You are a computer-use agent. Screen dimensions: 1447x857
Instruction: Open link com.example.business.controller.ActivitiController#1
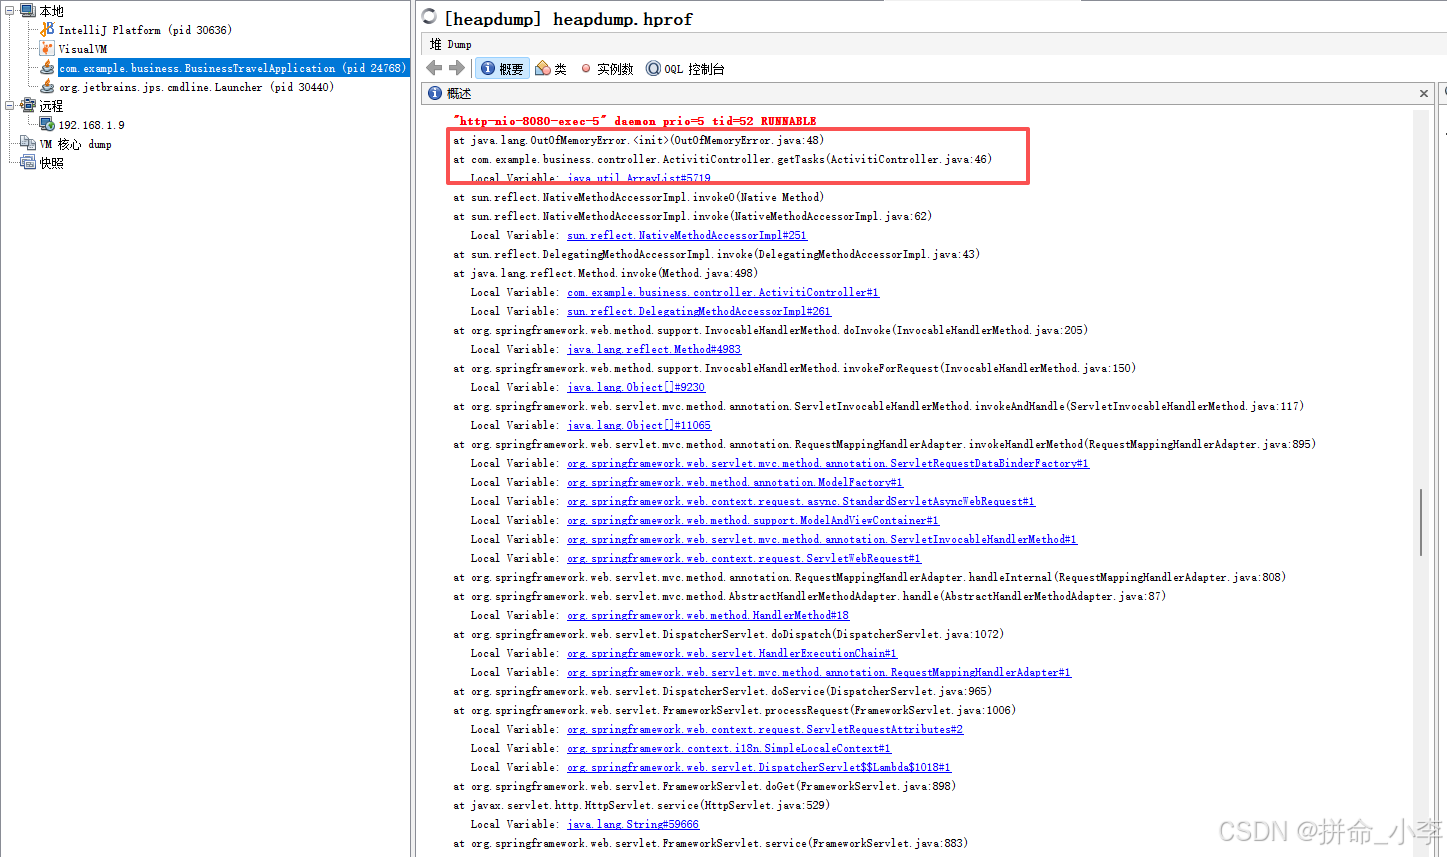pyautogui.click(x=723, y=292)
